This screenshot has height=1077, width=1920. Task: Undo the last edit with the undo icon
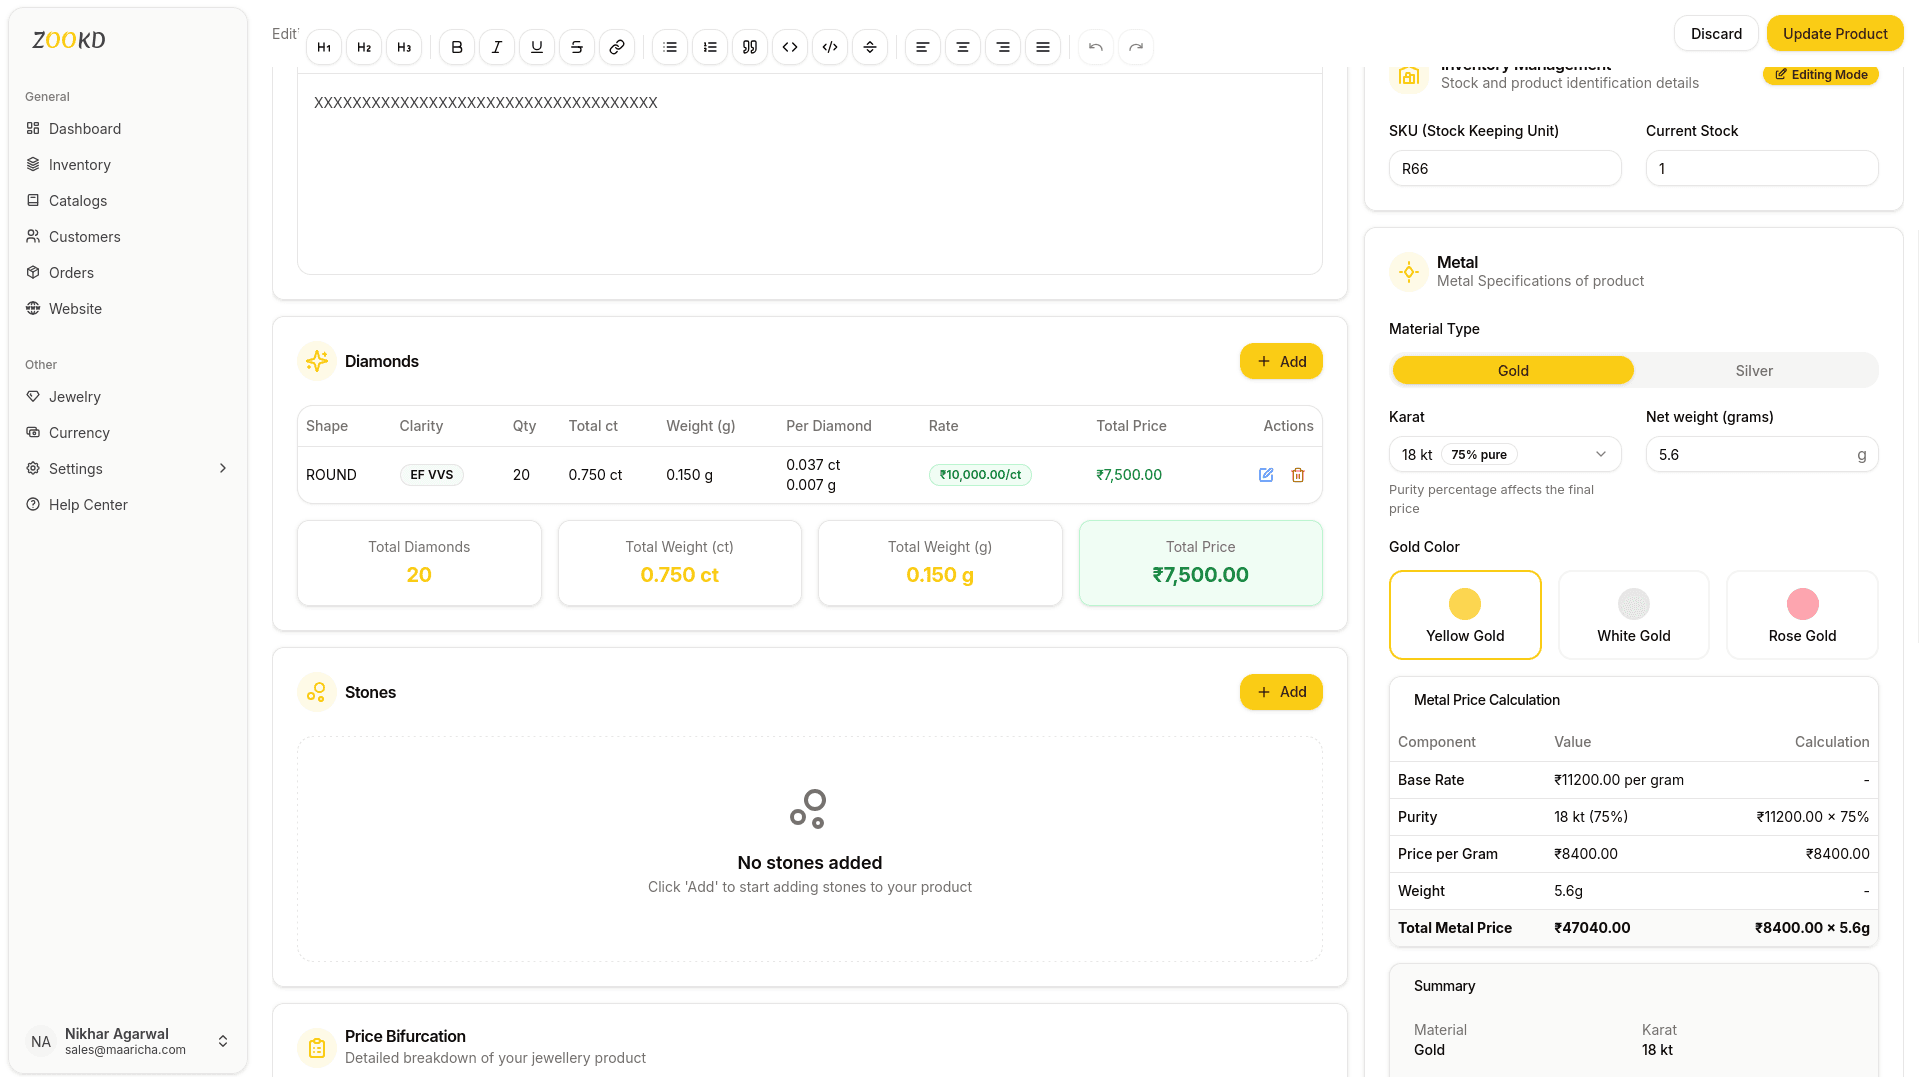pos(1095,47)
